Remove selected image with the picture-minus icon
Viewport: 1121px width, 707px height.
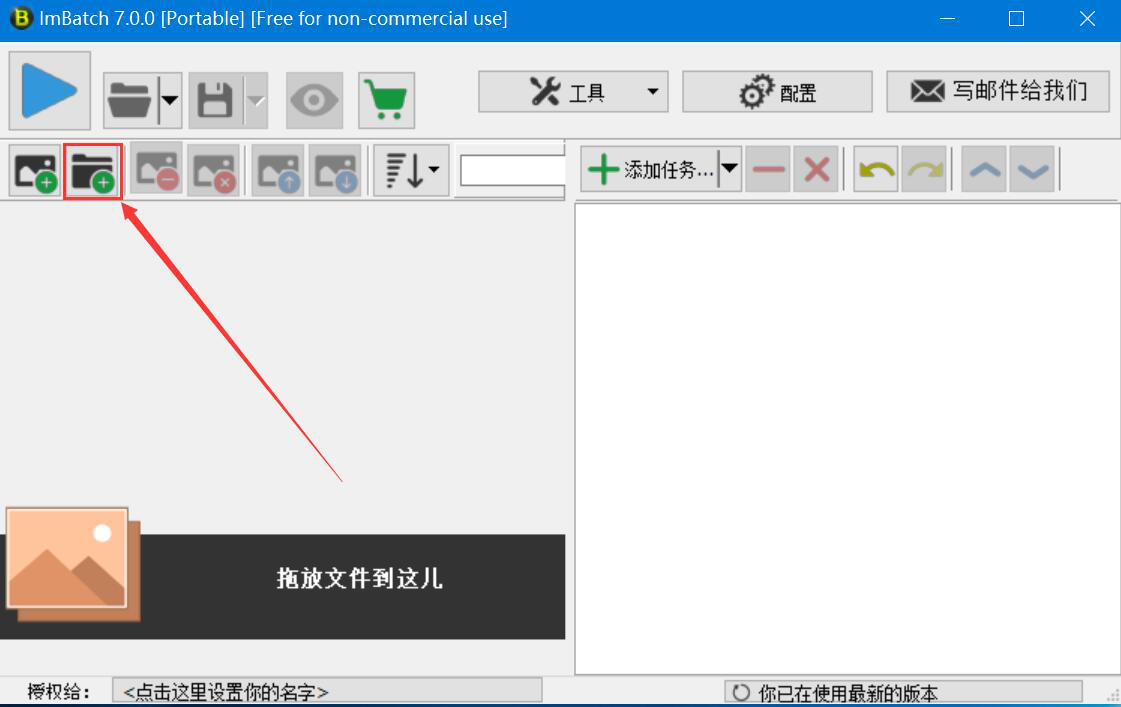157,171
